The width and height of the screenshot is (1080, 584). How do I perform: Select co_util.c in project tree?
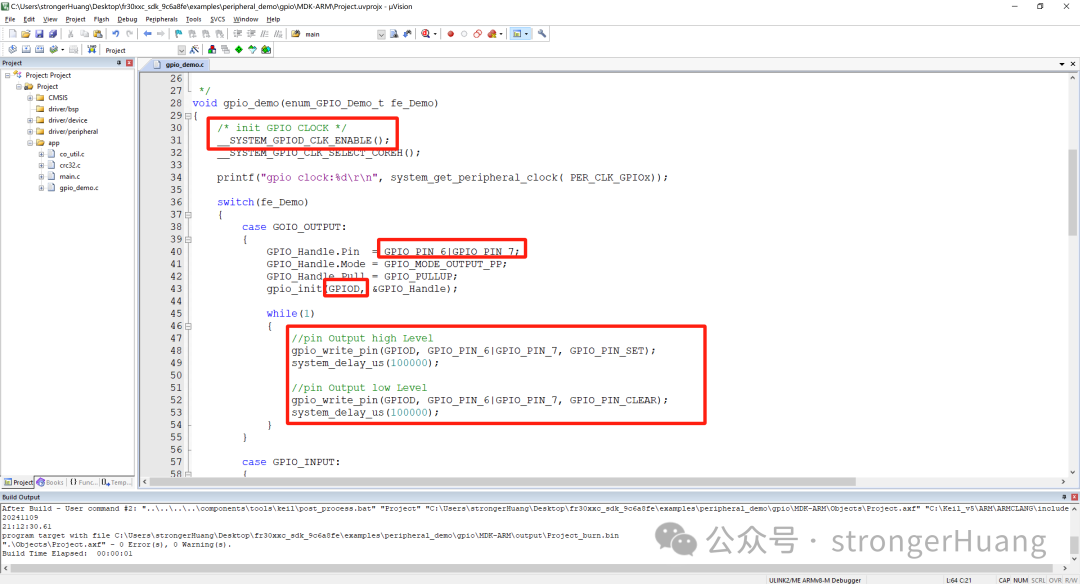coord(72,154)
